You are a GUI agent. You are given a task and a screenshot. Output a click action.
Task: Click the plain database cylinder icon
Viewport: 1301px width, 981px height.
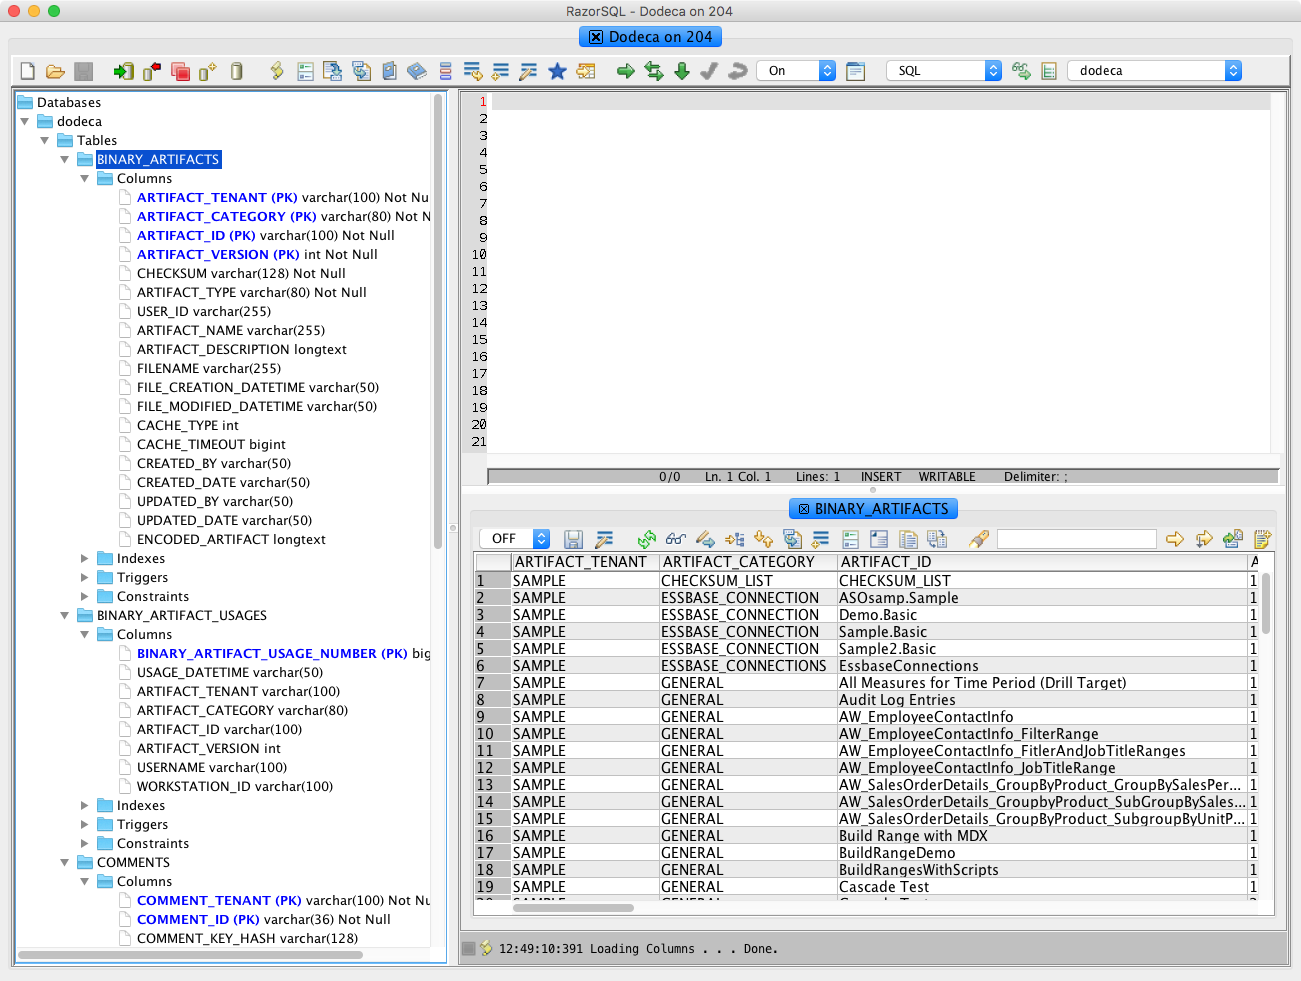[x=237, y=71]
